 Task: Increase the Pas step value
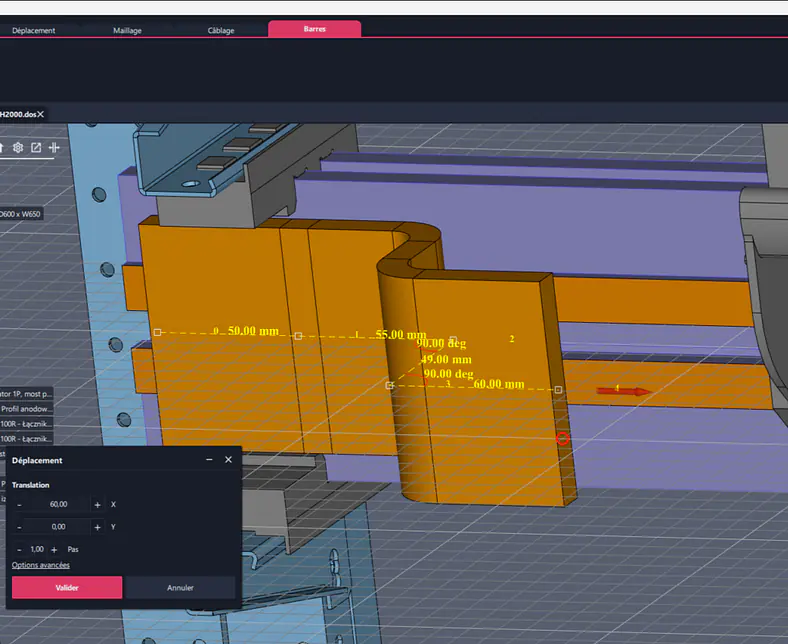click(x=54, y=549)
